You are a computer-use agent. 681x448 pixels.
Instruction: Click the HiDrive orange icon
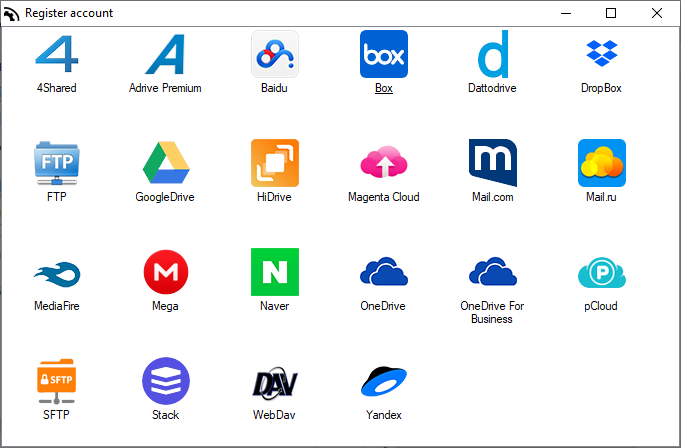pos(274,163)
